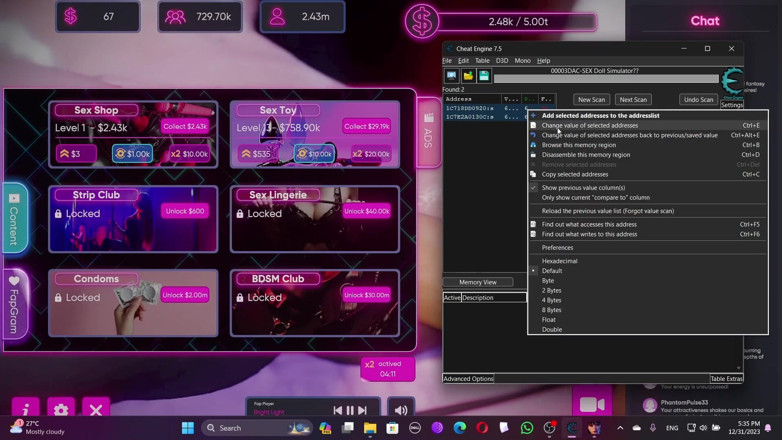The image size is (782, 440).
Task: Click the save floppy icon in Cheat Engine
Action: pyautogui.click(x=484, y=76)
